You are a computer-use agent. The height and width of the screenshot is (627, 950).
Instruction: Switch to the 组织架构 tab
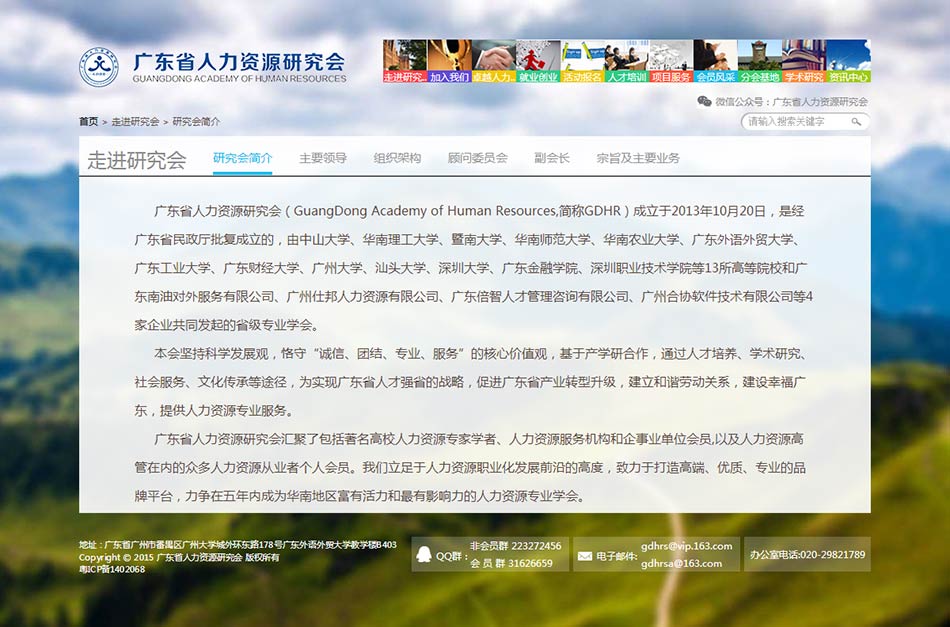pyautogui.click(x=397, y=158)
